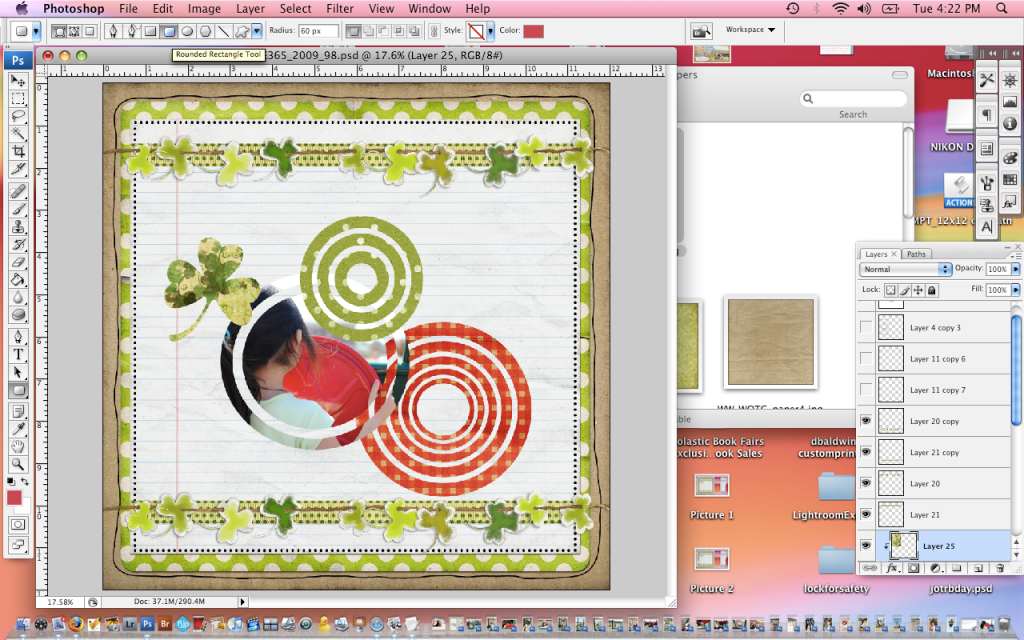Click the red shape Color swatch
Screen dimensions: 1024x640
[x=535, y=31]
